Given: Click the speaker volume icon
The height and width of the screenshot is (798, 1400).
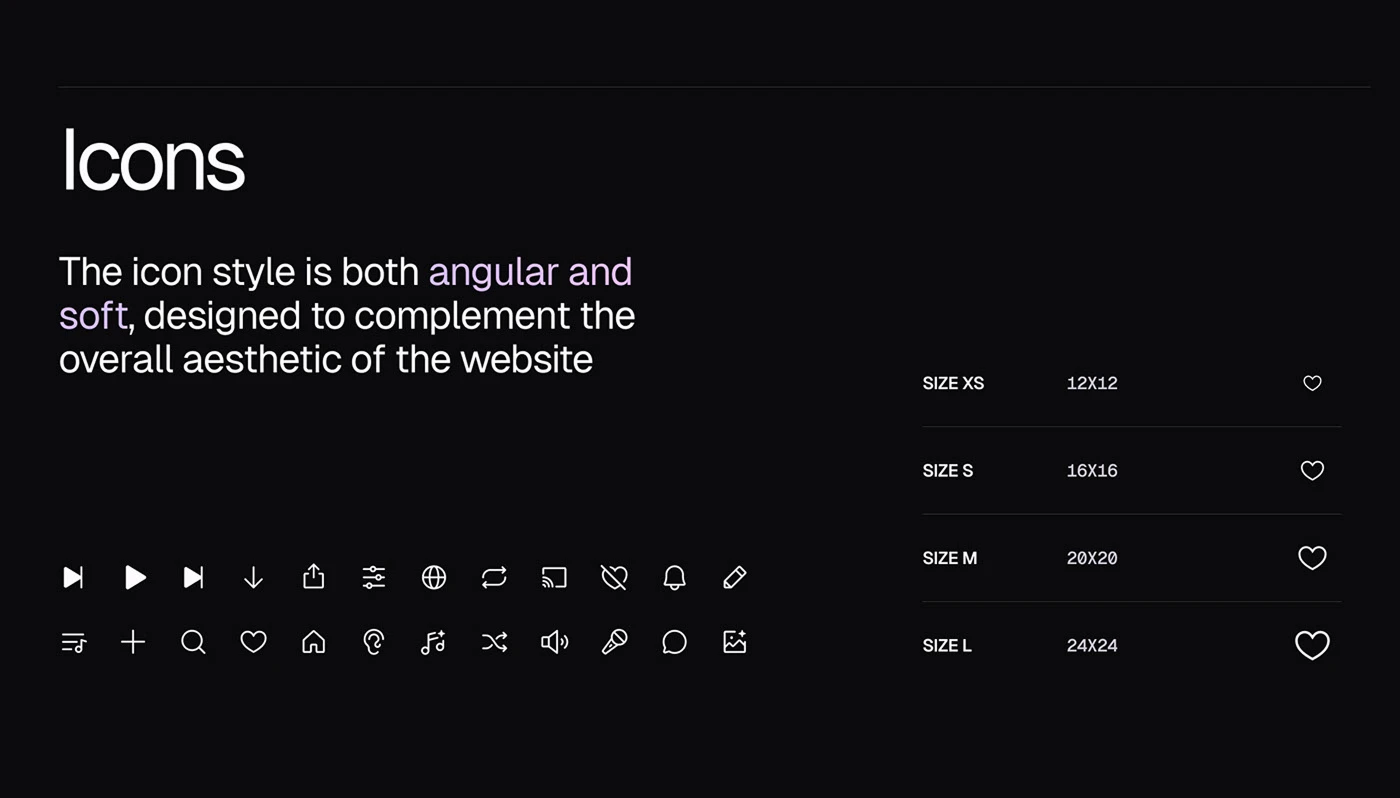Looking at the screenshot, I should [x=555, y=642].
